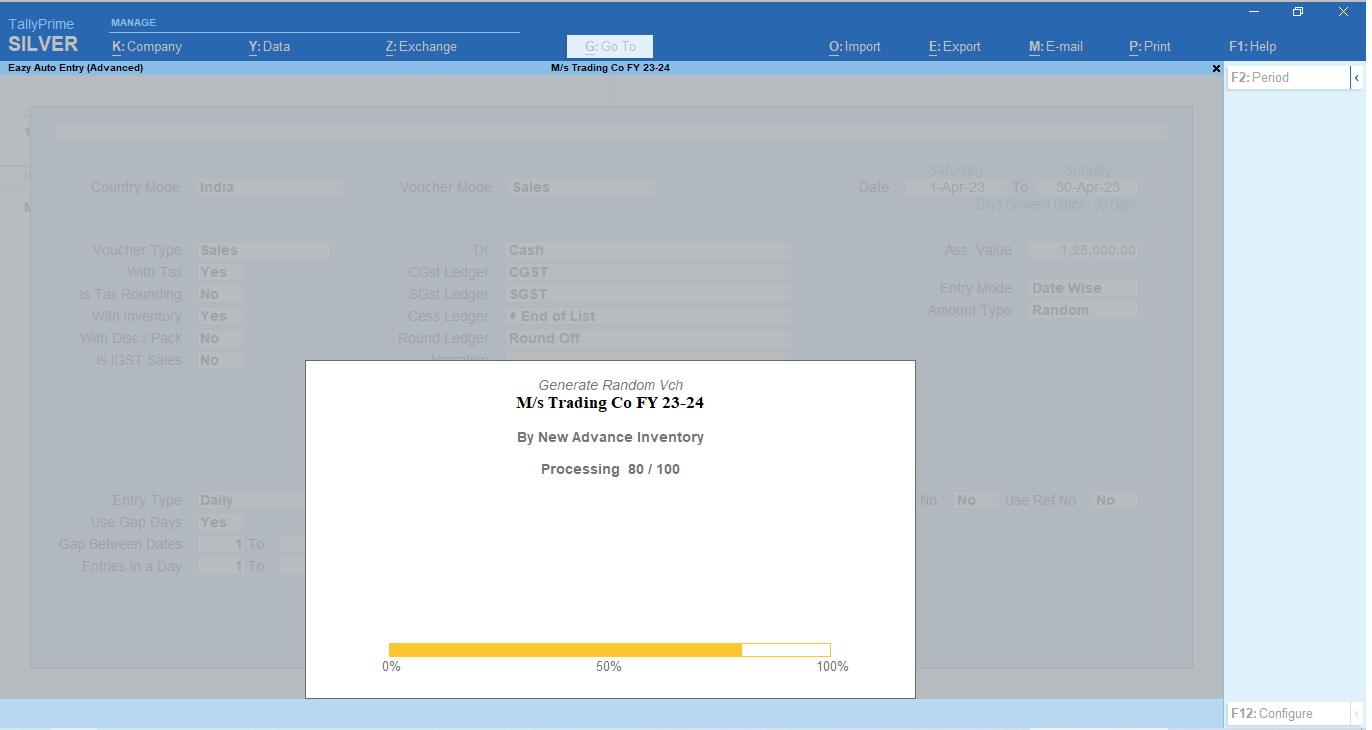
Task: Collapse the panel arrow beside F12 Configure
Action: point(1356,713)
